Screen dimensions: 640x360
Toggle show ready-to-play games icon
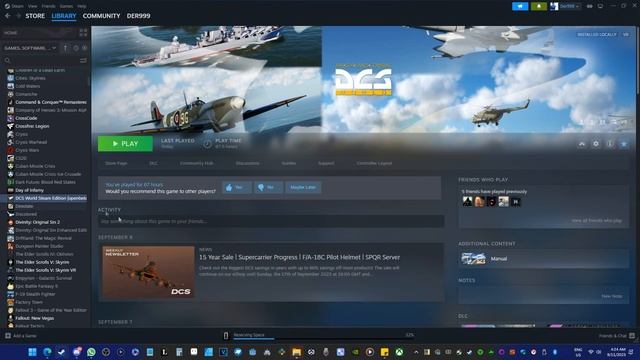[84, 48]
